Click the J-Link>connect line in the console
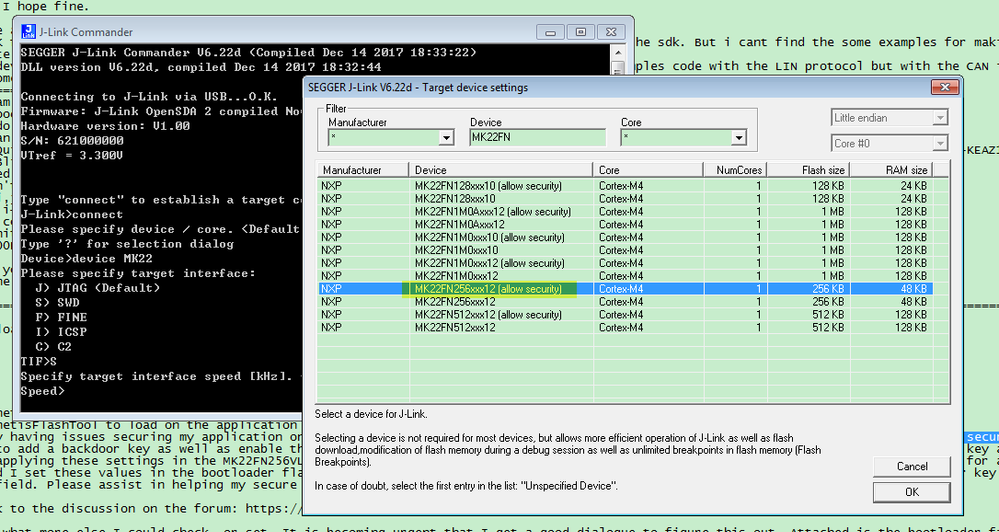999x532 pixels. point(71,215)
